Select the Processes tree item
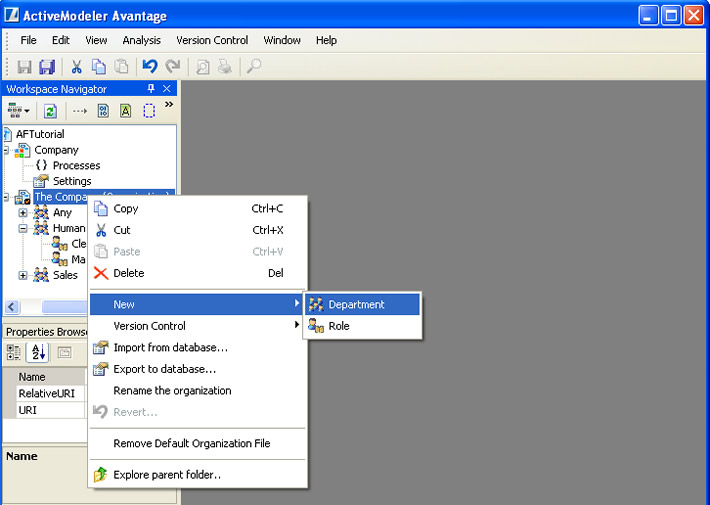The width and height of the screenshot is (710, 505). click(76, 165)
